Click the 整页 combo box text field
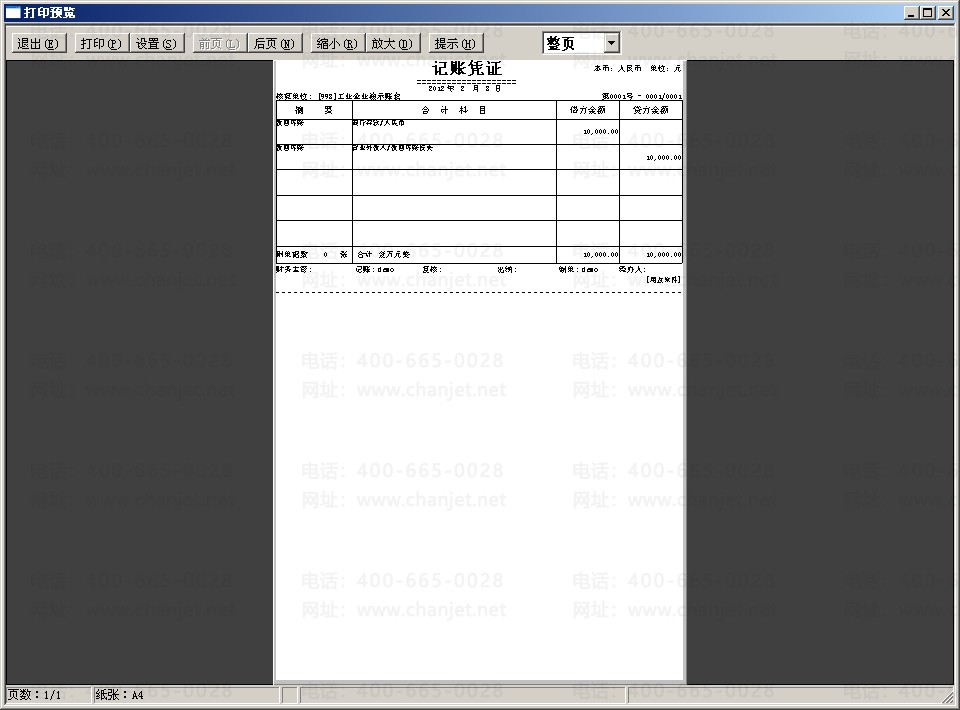960x710 pixels. click(572, 43)
